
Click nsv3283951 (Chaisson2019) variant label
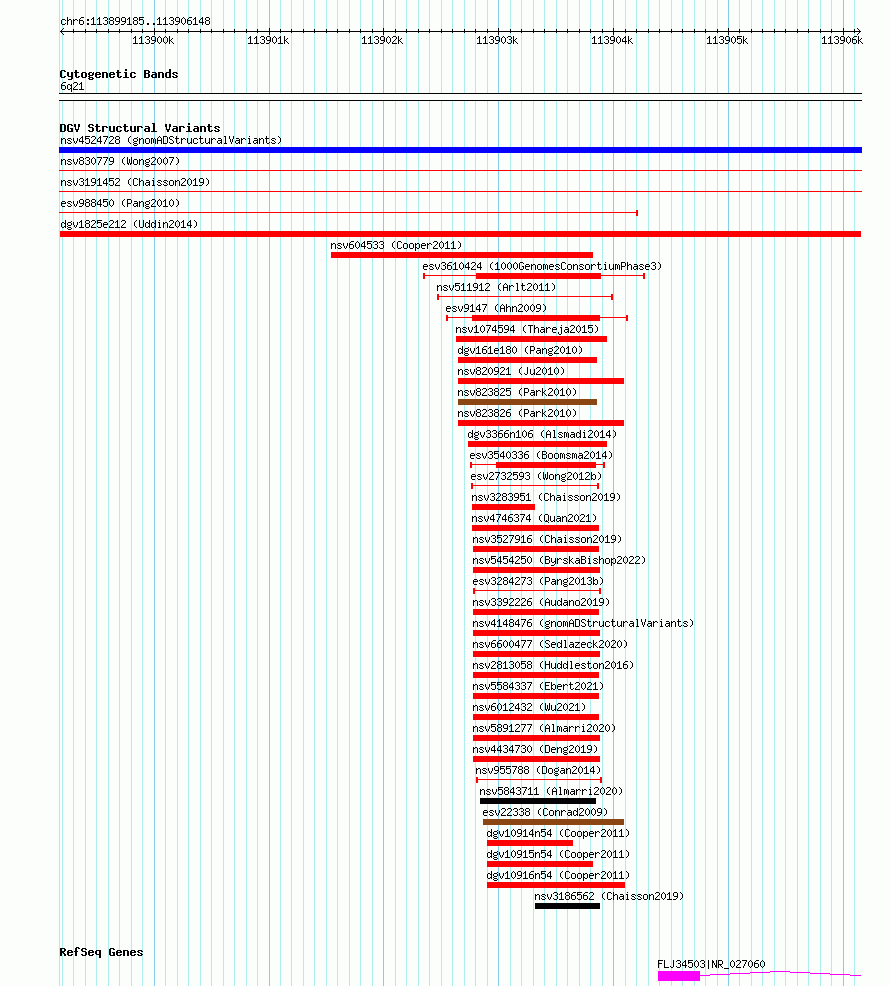[546, 497]
